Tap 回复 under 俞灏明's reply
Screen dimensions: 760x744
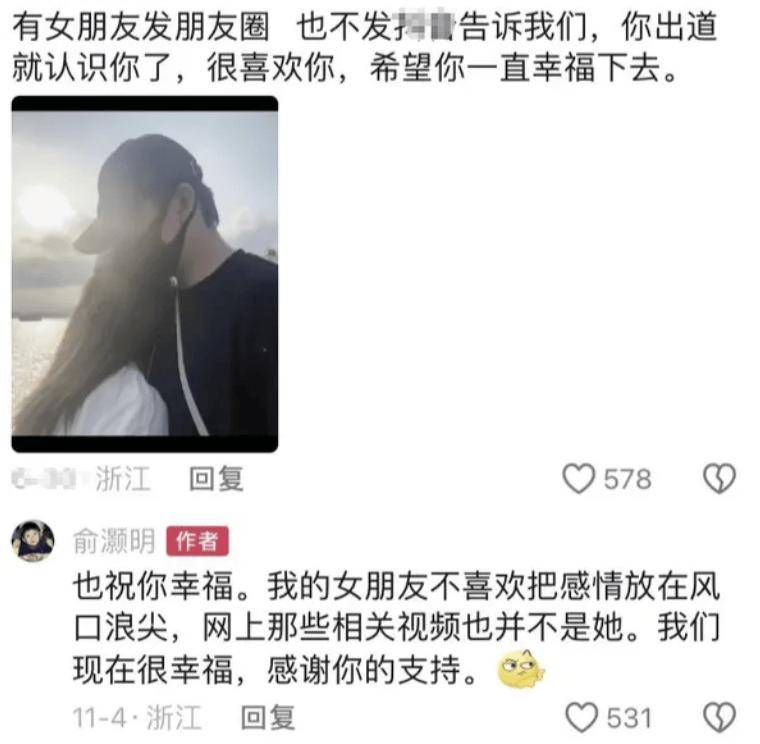point(268,717)
